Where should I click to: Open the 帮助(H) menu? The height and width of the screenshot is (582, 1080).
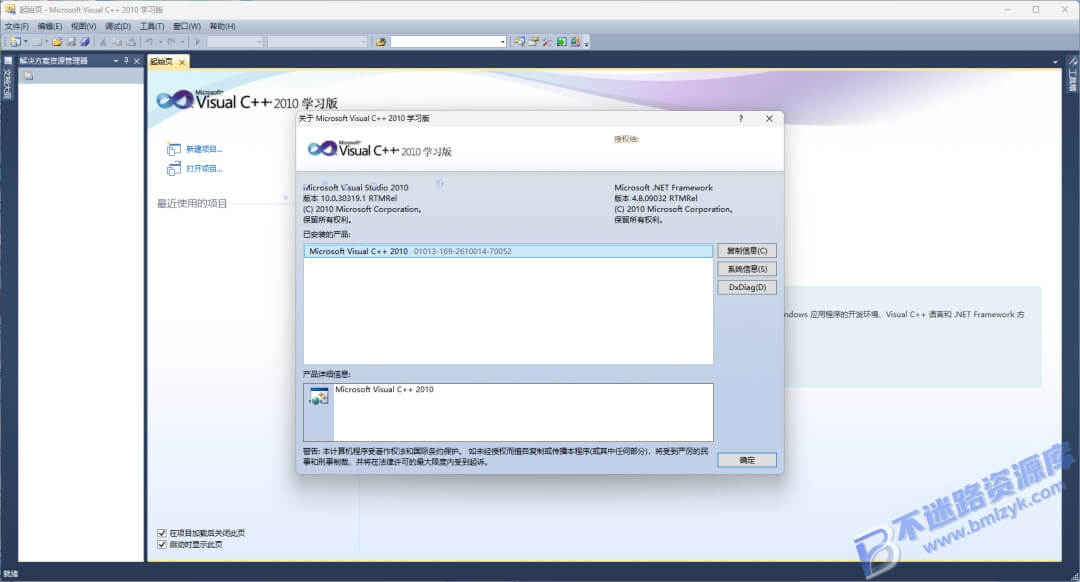tap(222, 26)
